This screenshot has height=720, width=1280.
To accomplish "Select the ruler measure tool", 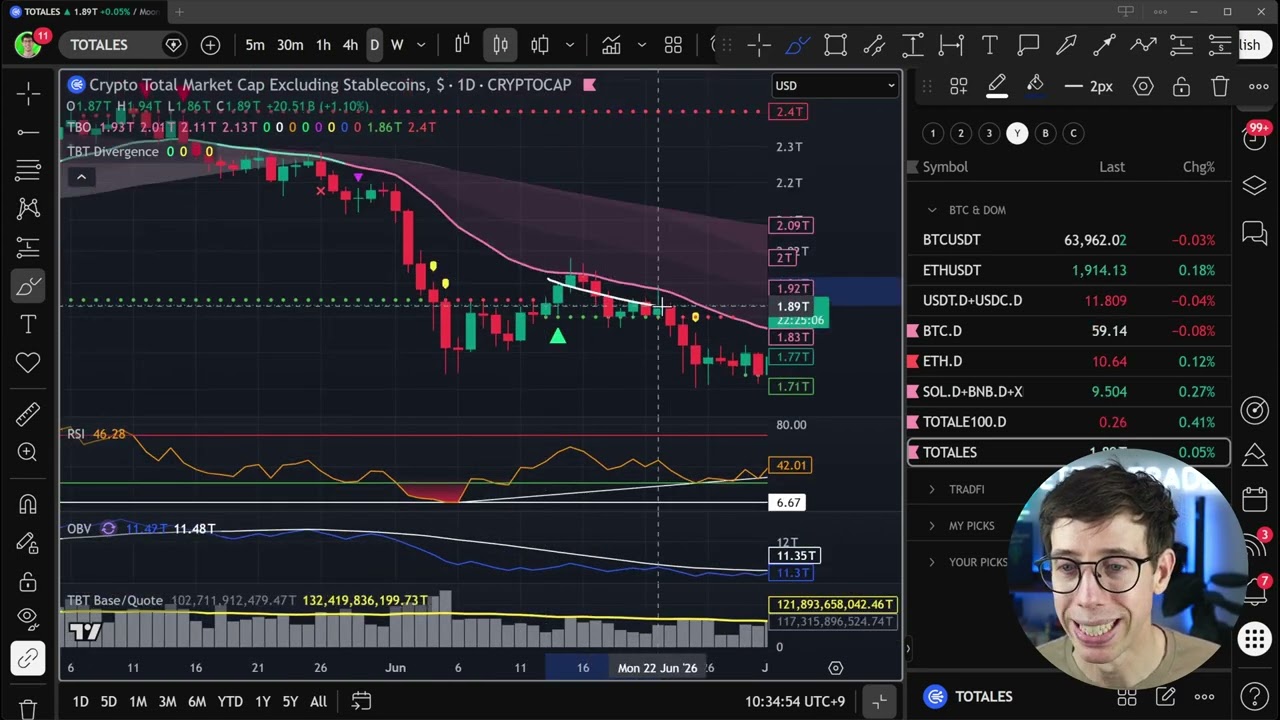I will [28, 414].
